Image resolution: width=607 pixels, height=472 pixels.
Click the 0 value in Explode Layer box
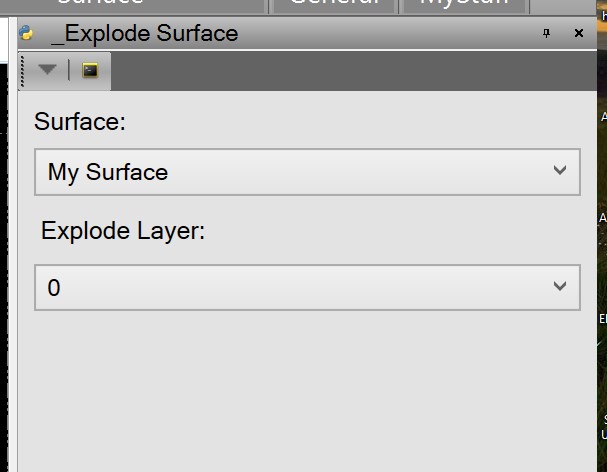[54, 288]
